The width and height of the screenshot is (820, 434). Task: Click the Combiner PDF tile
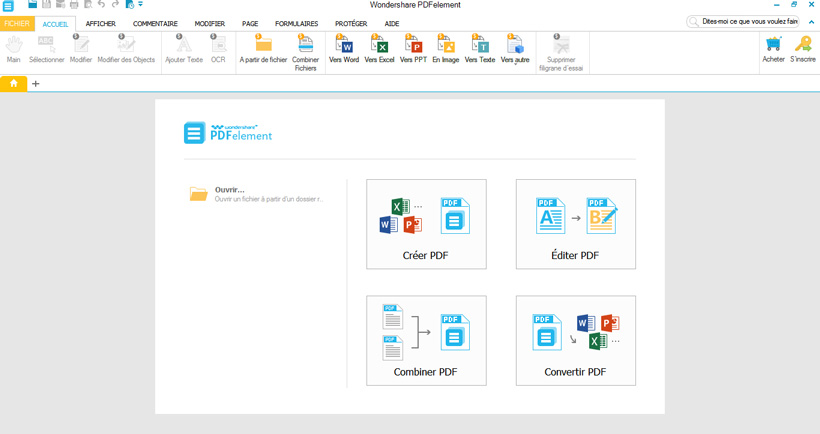point(426,340)
